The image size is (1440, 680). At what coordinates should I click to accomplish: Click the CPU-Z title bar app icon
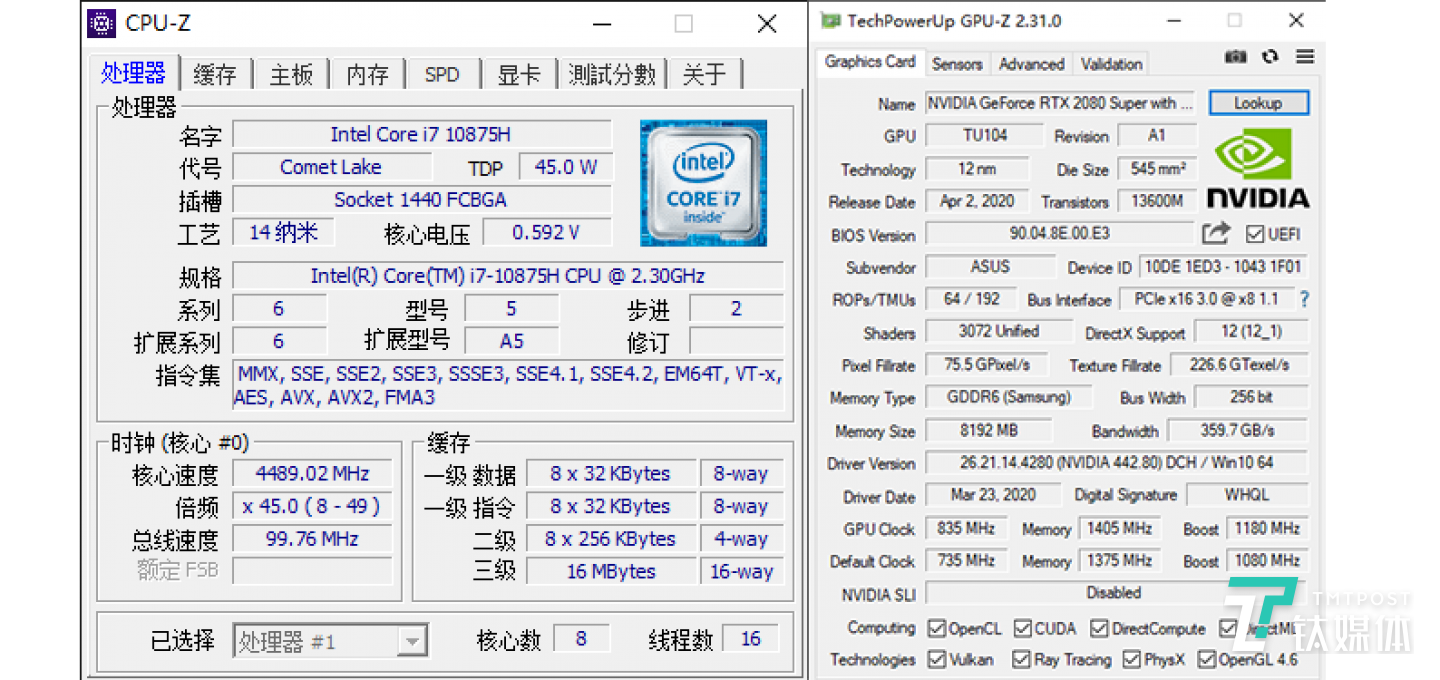point(101,23)
